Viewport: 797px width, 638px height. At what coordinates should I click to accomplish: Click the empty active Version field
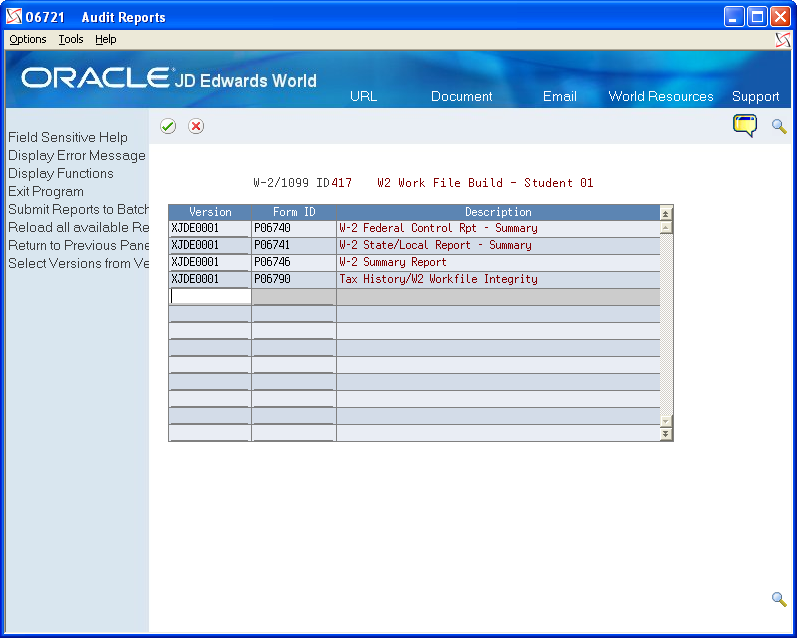coord(210,296)
